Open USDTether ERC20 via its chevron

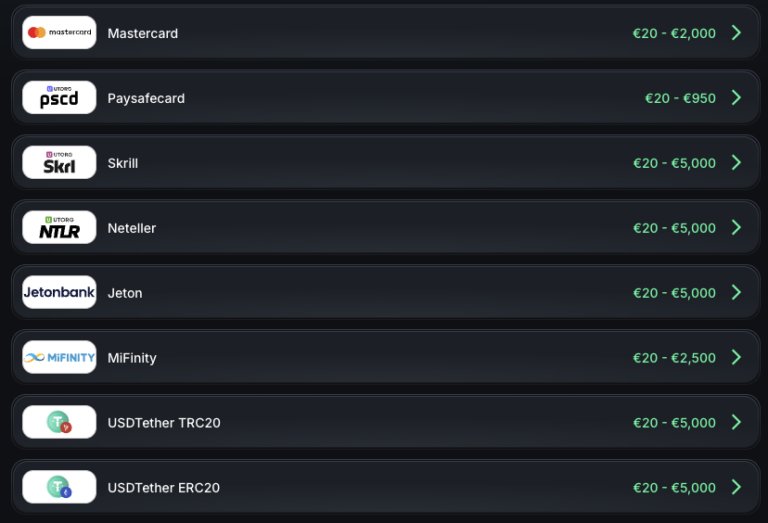[x=736, y=487]
